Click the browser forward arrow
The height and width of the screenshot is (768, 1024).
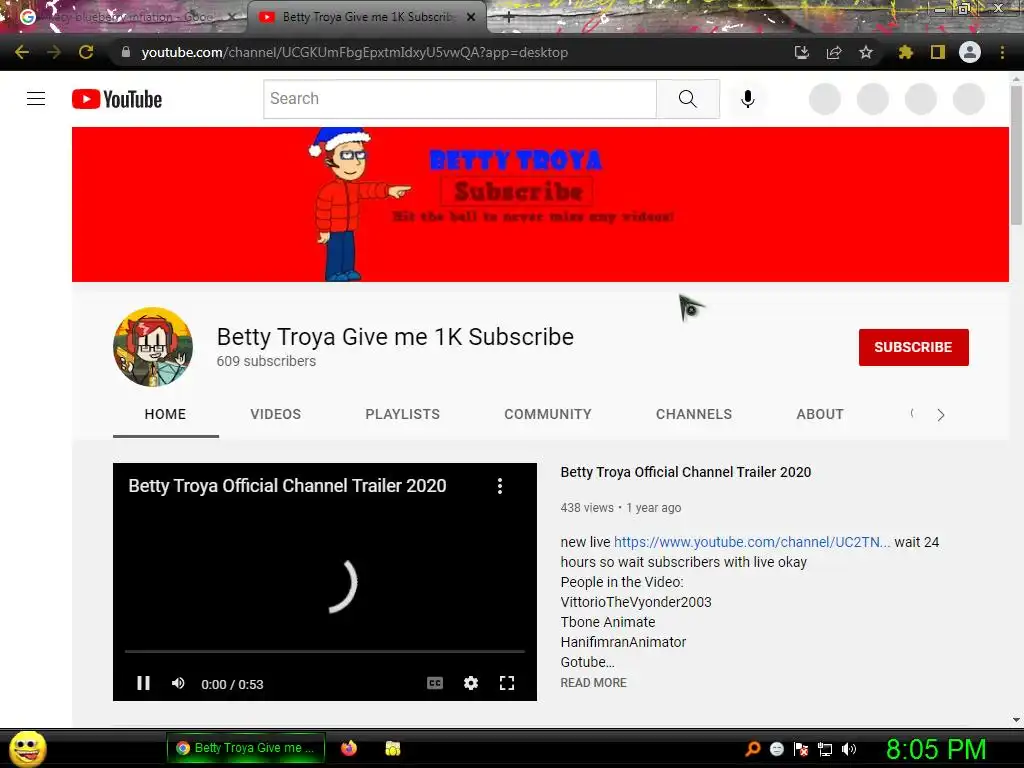click(x=54, y=52)
